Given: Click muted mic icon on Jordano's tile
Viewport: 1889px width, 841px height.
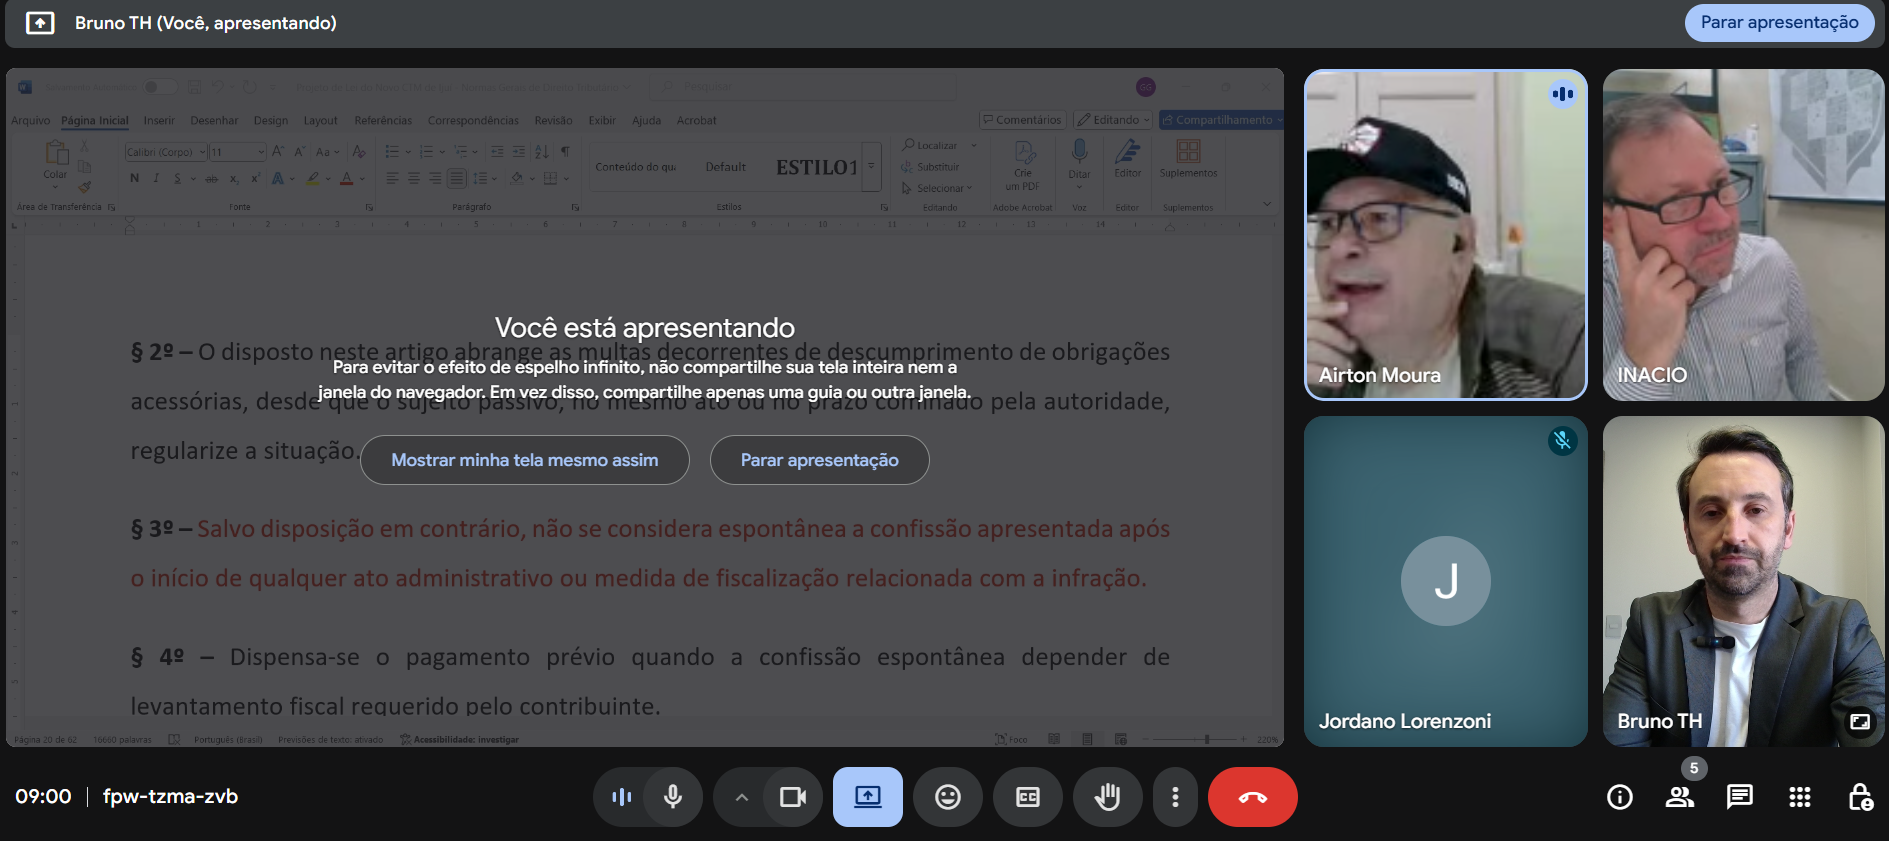Looking at the screenshot, I should pos(1563,441).
